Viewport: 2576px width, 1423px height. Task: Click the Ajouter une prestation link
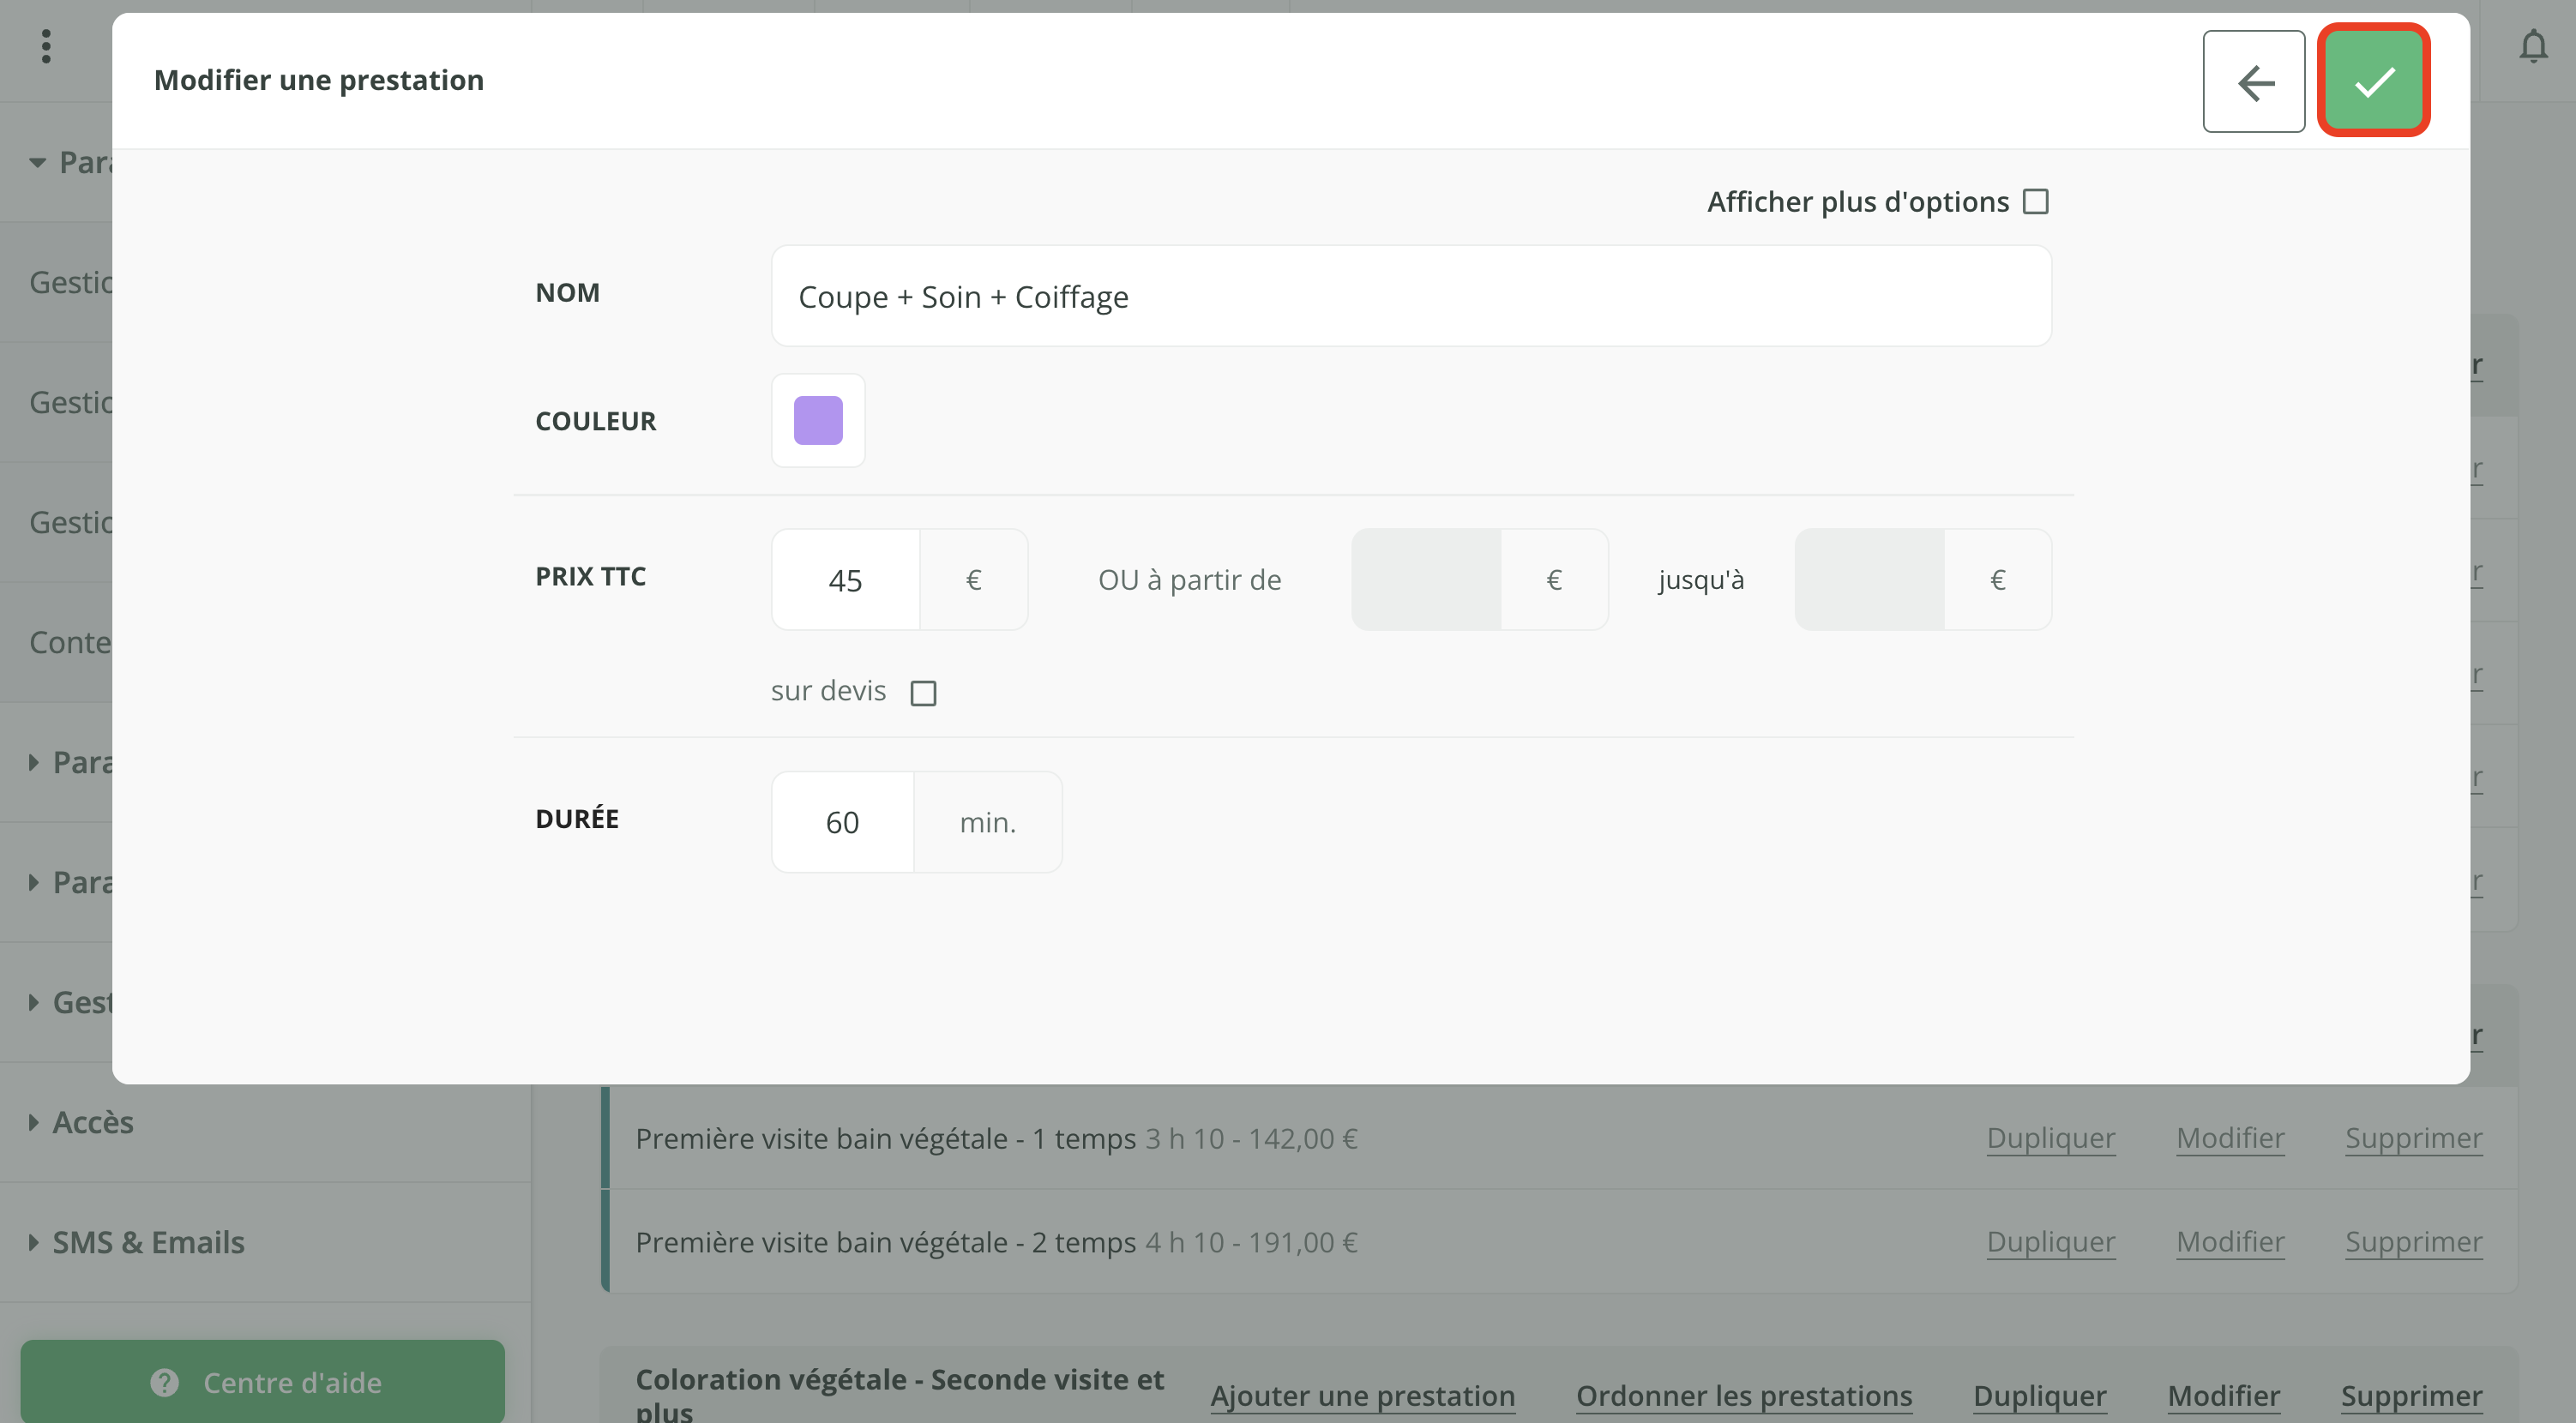pos(1362,1396)
